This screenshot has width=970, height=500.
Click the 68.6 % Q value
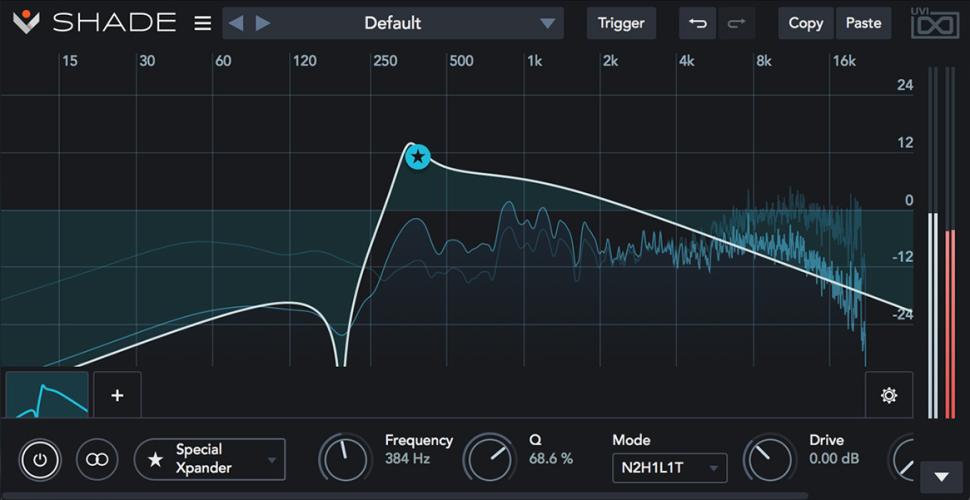point(551,459)
